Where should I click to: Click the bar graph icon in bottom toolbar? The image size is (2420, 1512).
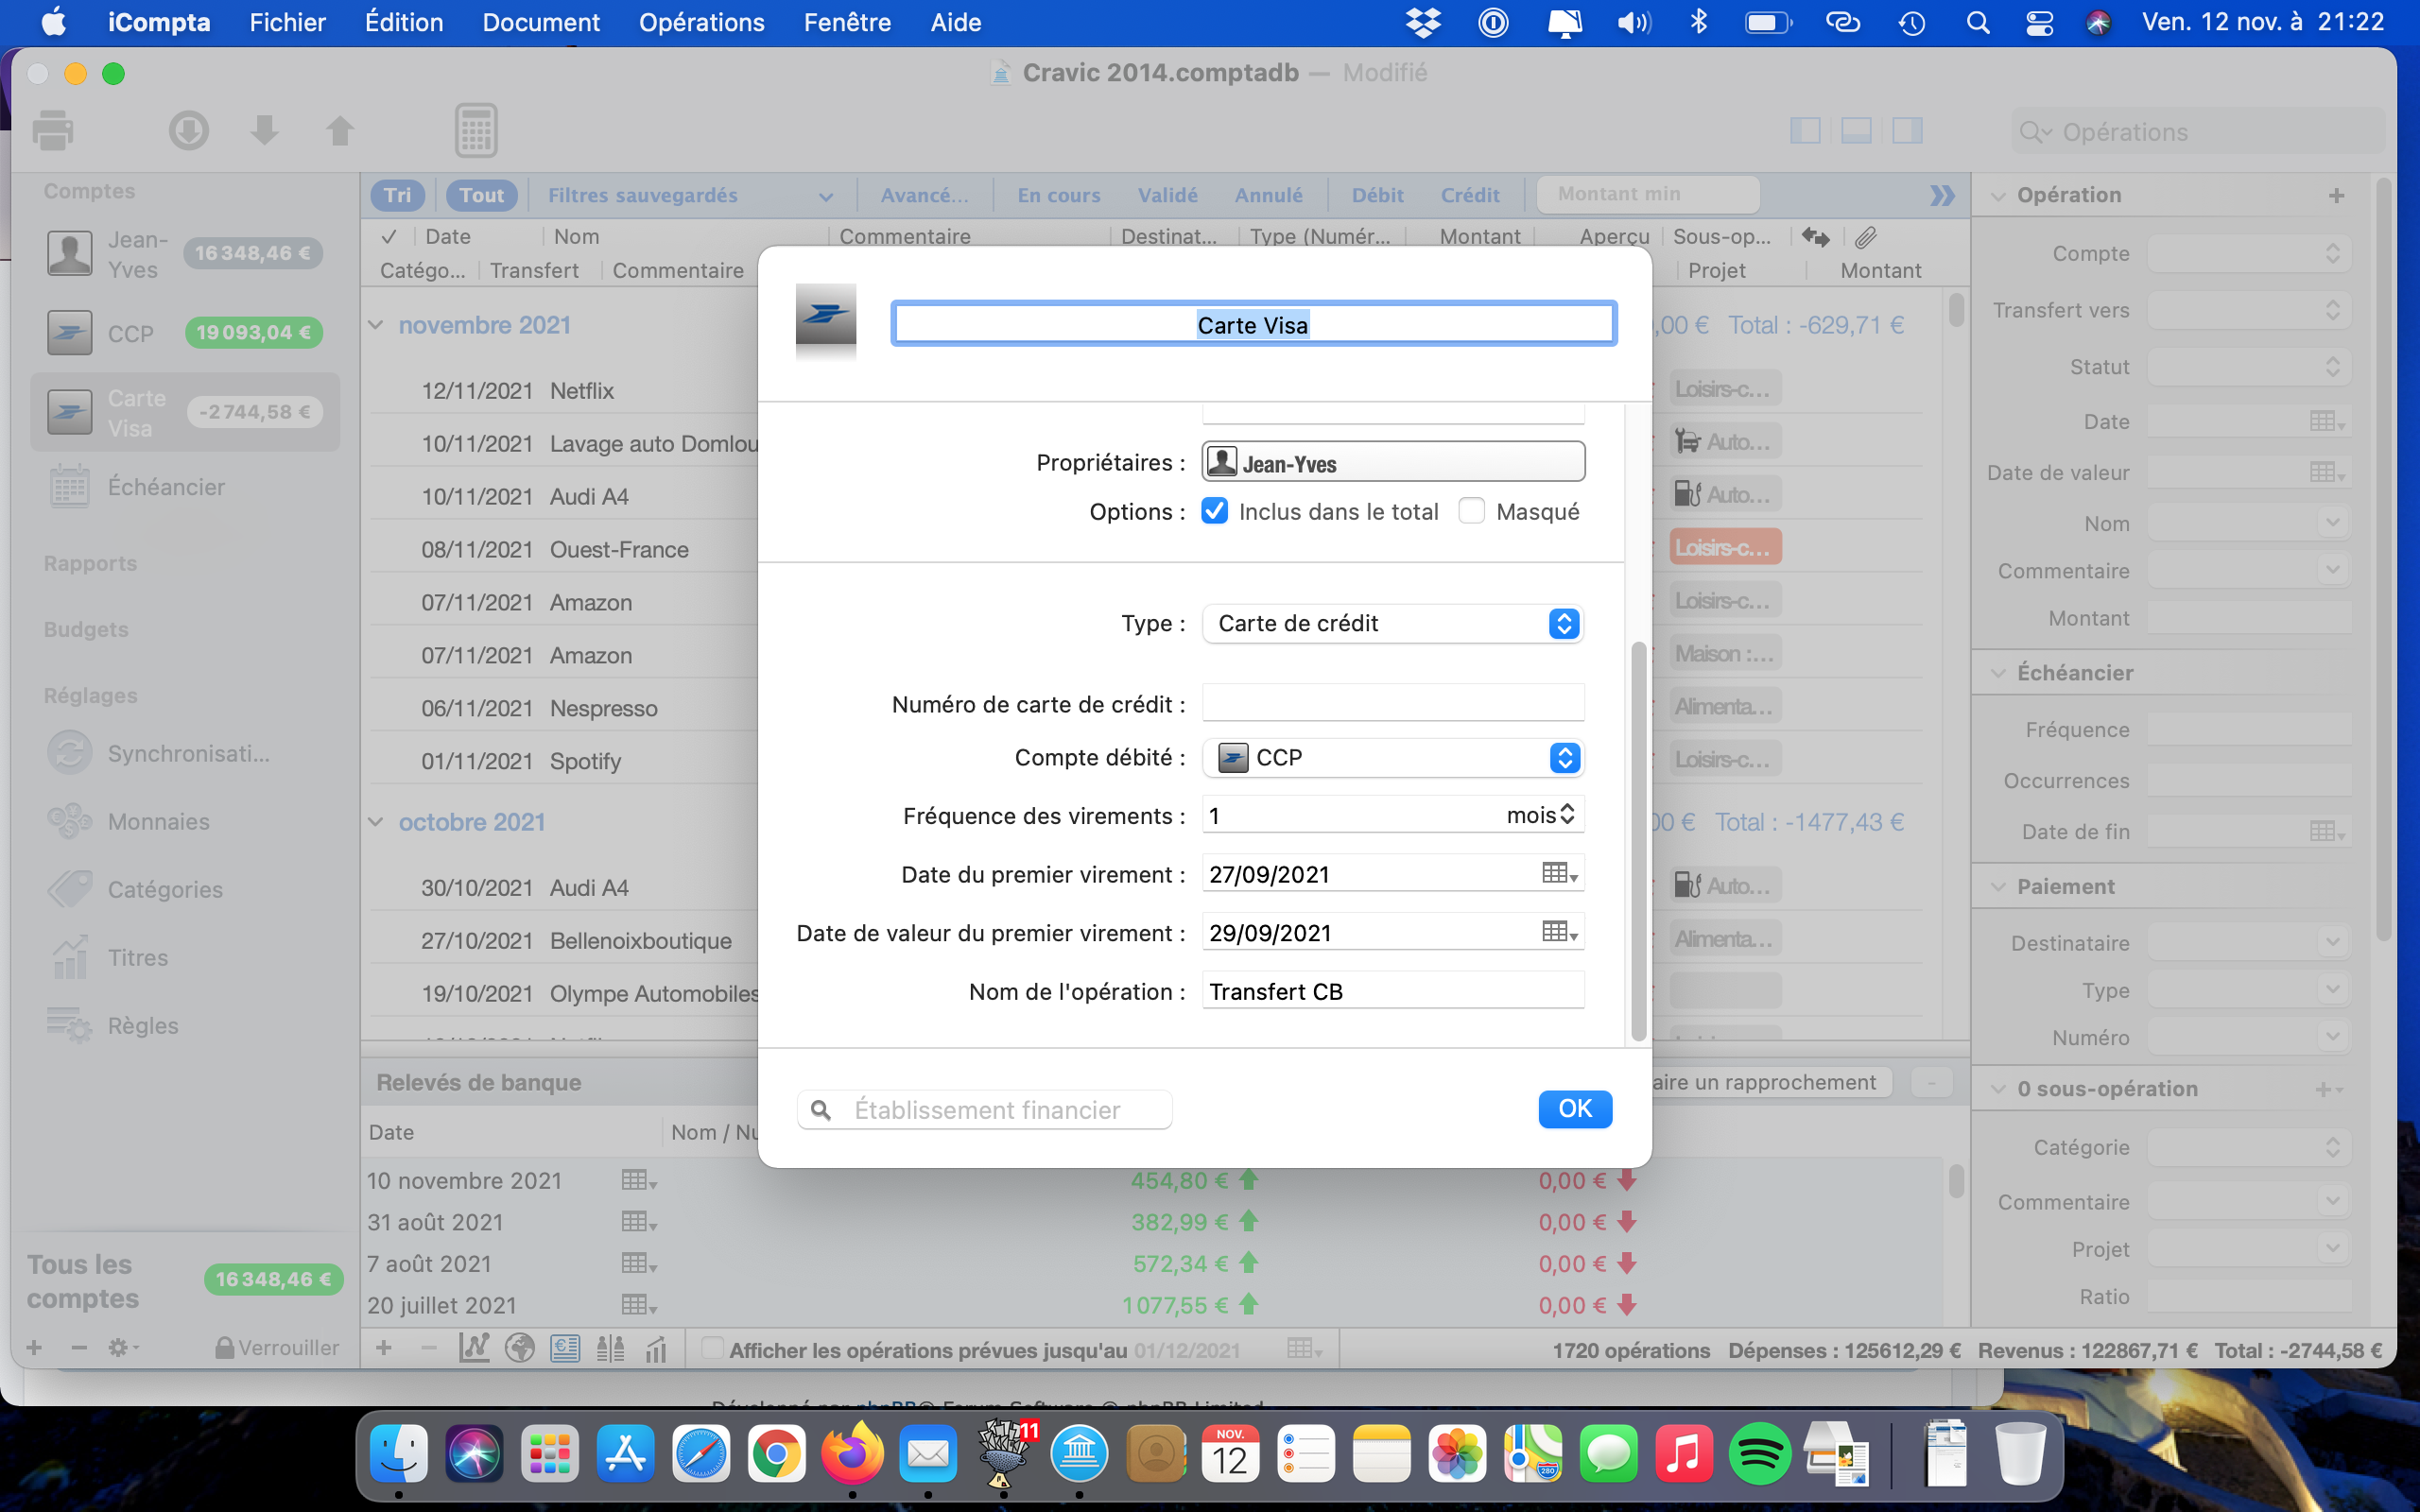657,1349
